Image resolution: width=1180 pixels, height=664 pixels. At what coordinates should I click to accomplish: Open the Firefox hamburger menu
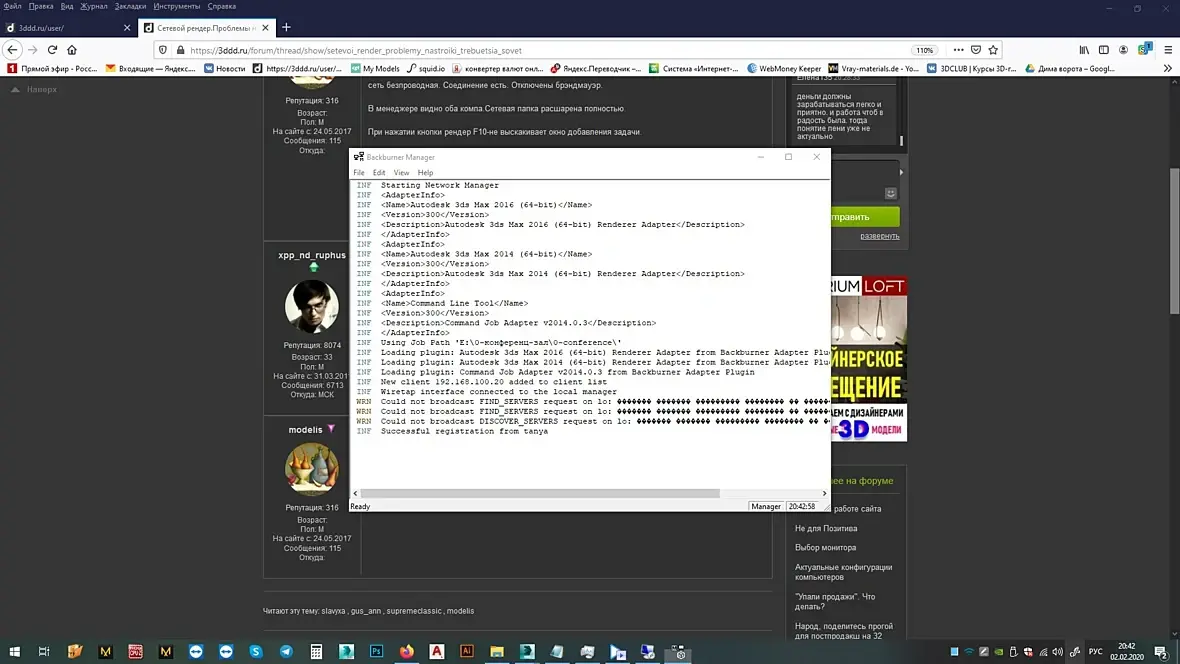1168,50
